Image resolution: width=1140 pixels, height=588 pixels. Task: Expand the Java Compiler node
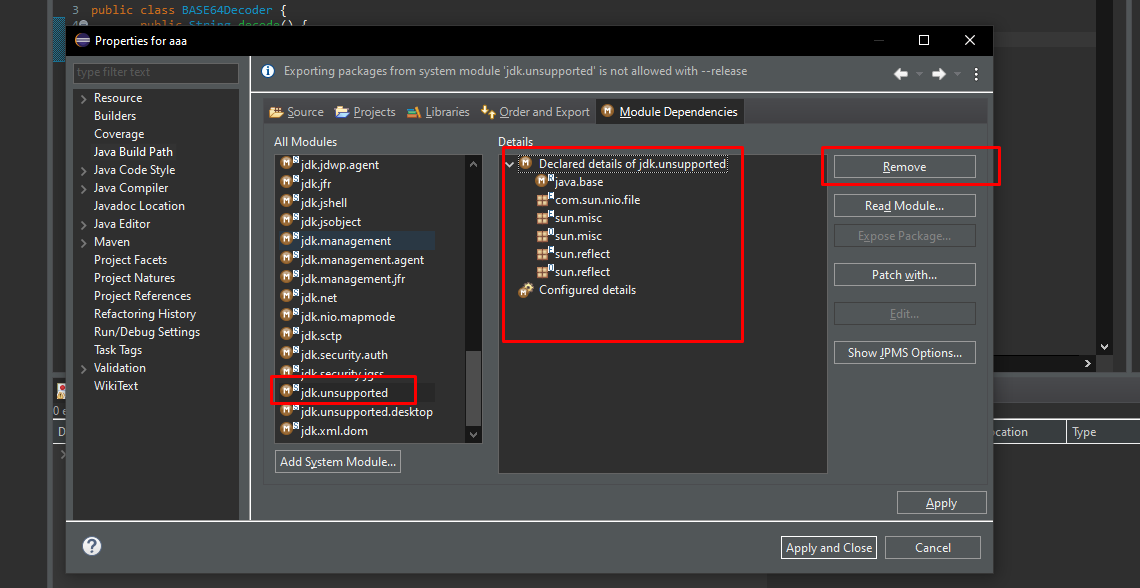coord(84,189)
